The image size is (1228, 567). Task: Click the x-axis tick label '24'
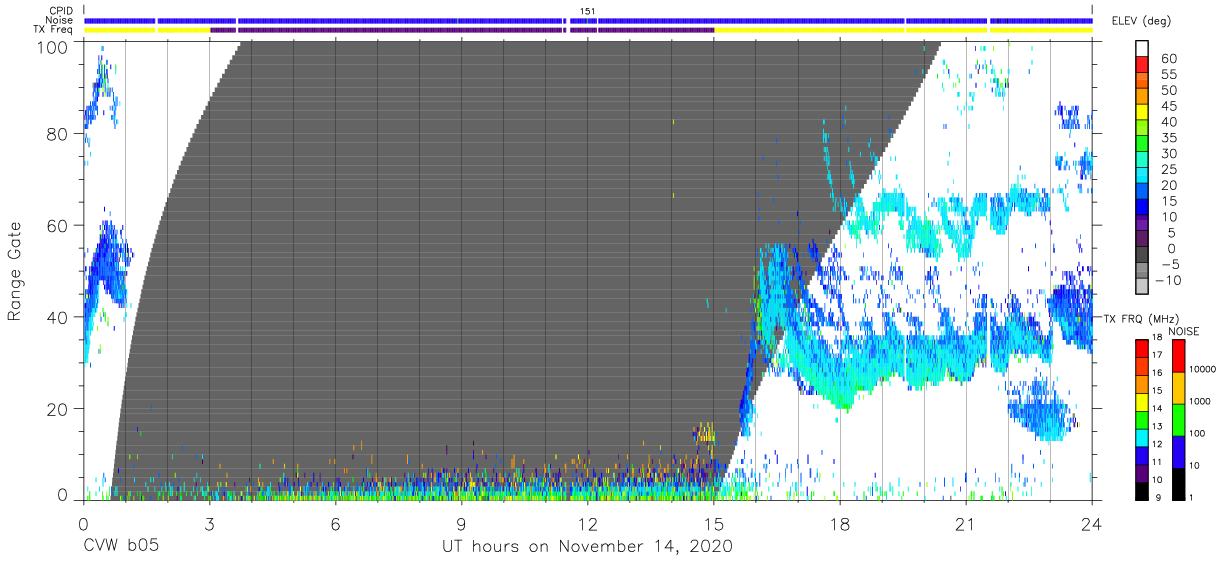tap(1092, 523)
